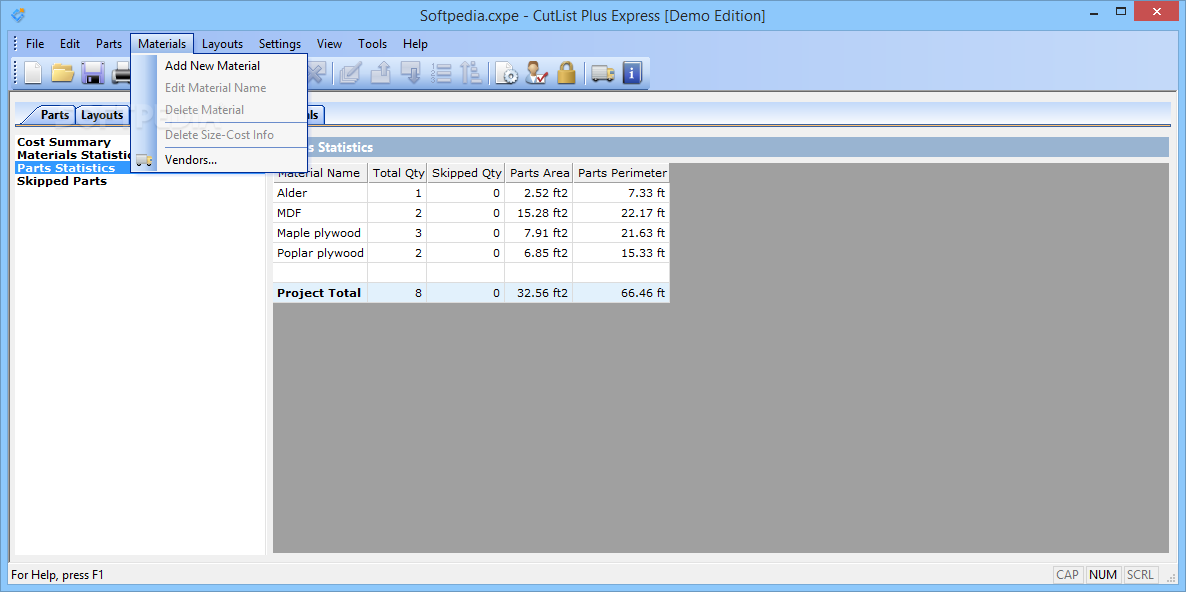The height and width of the screenshot is (592, 1186).
Task: Click the Project Total row label
Action: [321, 293]
